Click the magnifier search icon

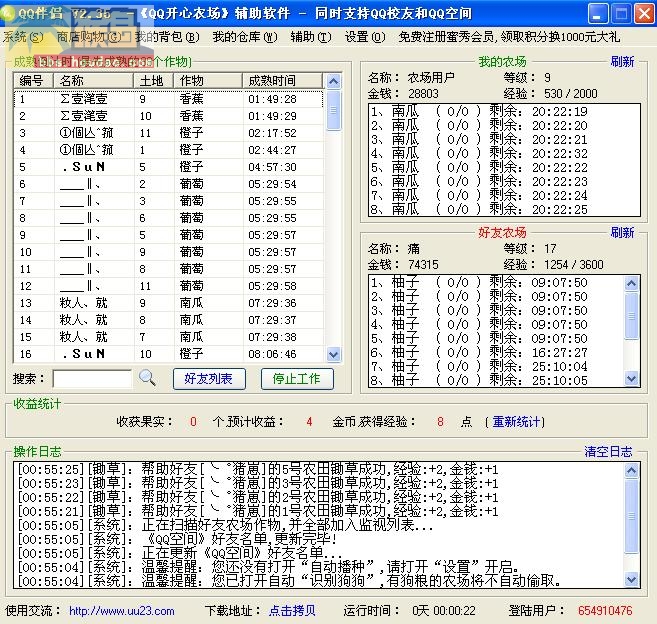pyautogui.click(x=147, y=378)
